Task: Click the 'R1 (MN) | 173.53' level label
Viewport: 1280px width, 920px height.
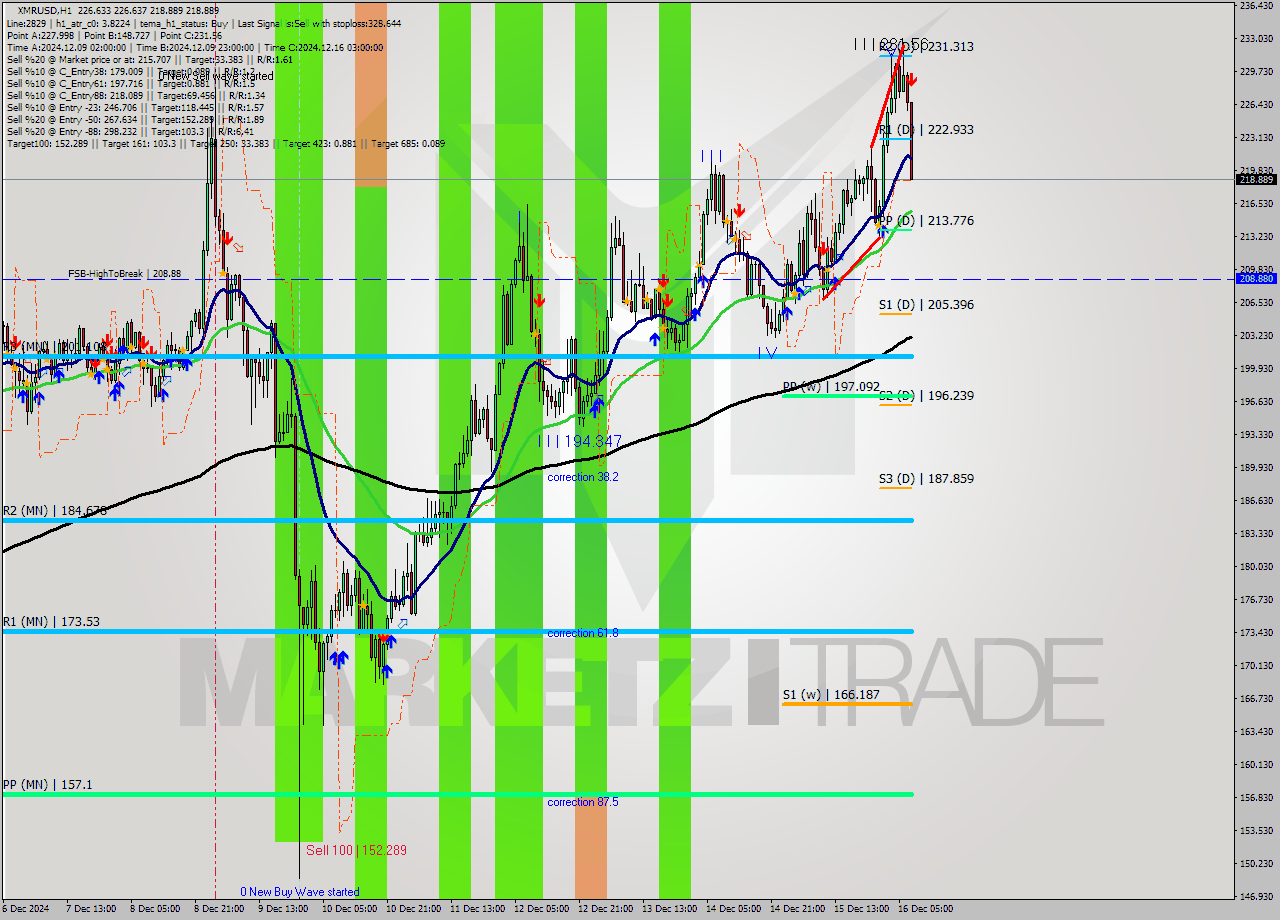Action: tap(51, 622)
